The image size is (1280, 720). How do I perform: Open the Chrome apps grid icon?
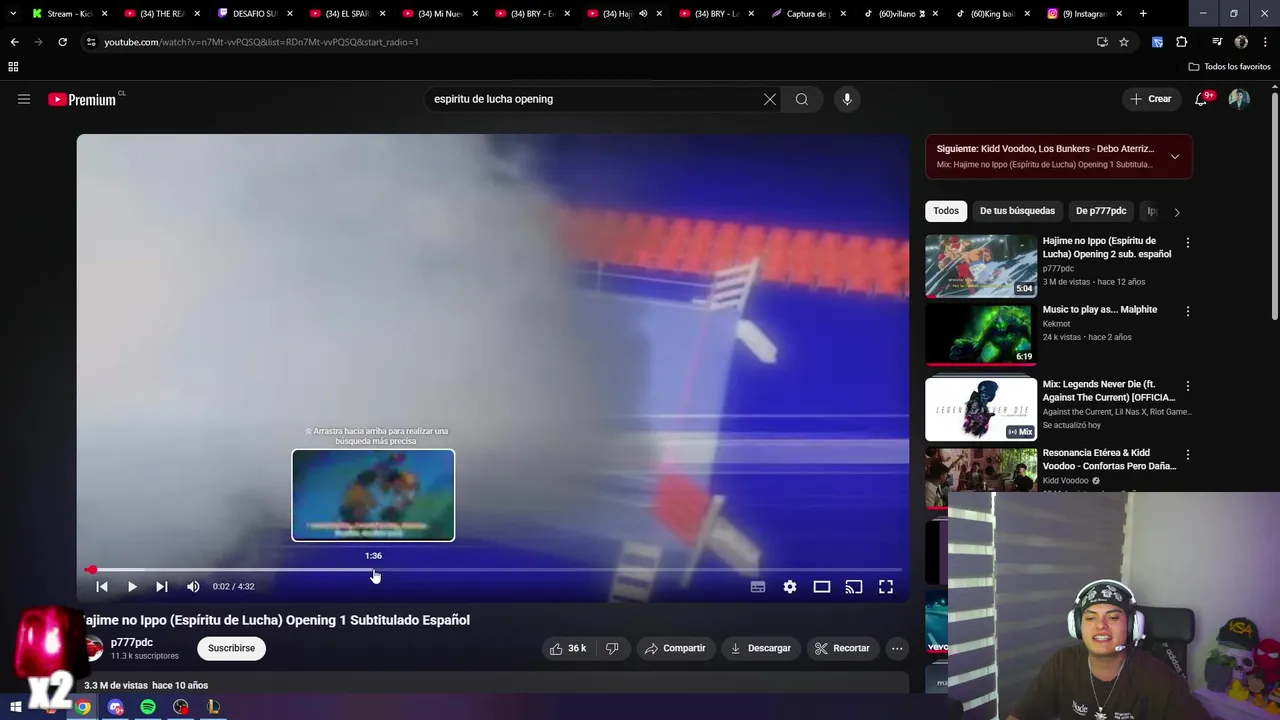coord(13,67)
